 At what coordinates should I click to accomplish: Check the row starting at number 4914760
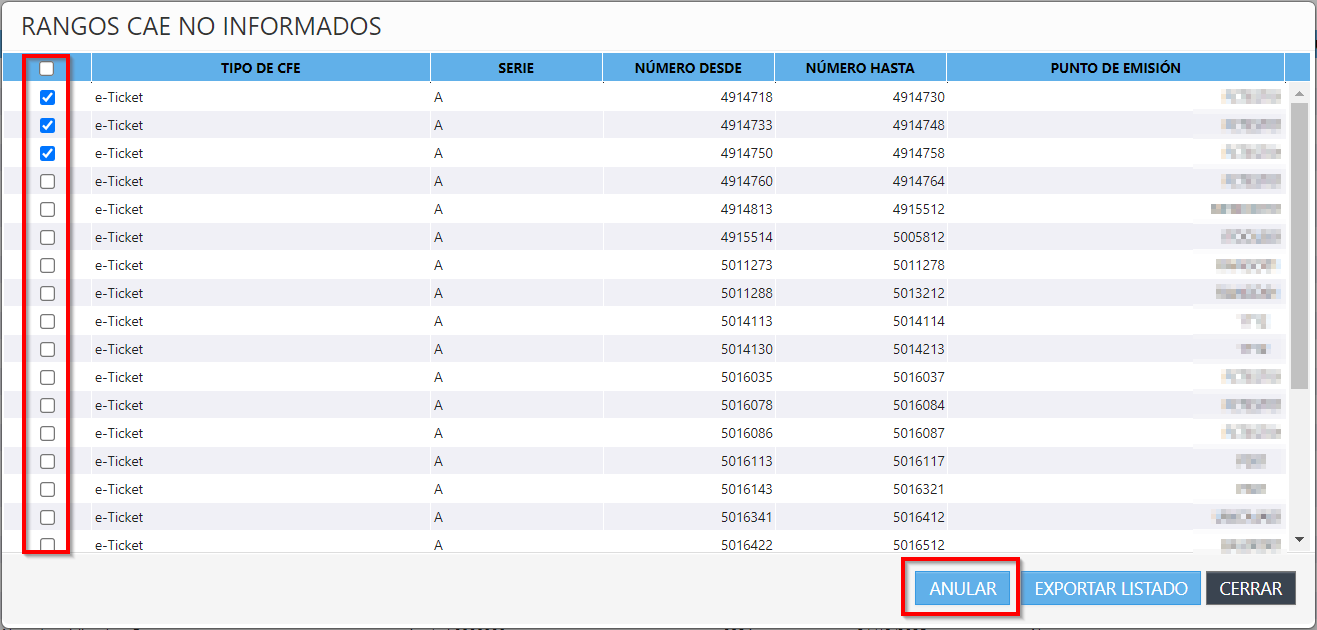coord(47,182)
